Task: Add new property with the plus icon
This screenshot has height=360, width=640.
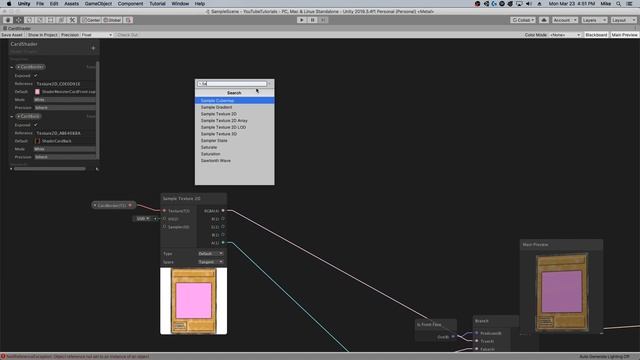Action: click(x=93, y=48)
